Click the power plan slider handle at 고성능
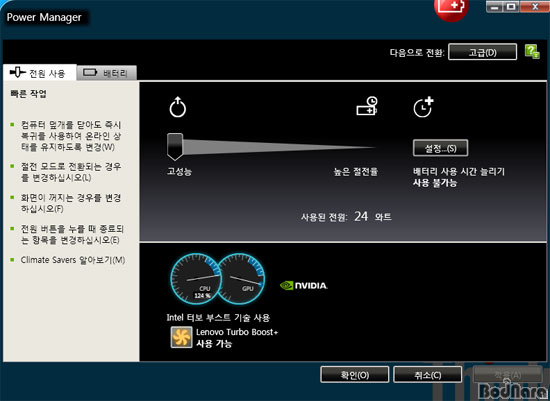The image size is (550, 401). pos(175,147)
